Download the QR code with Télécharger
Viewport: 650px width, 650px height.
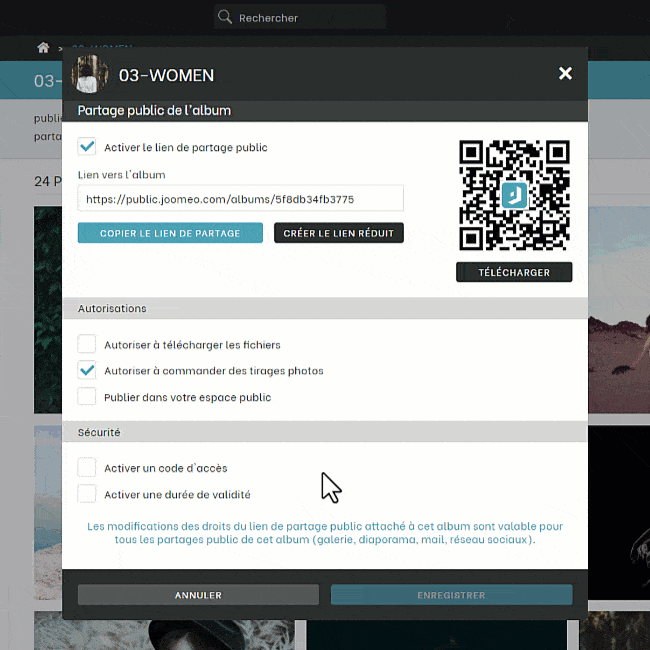pyautogui.click(x=514, y=272)
